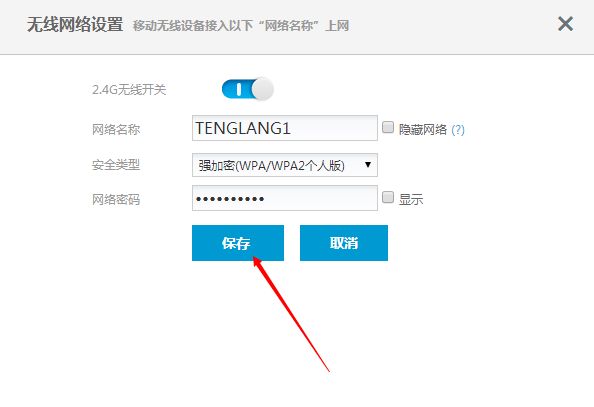Click the 无线网络设置 dialog title

75,25
